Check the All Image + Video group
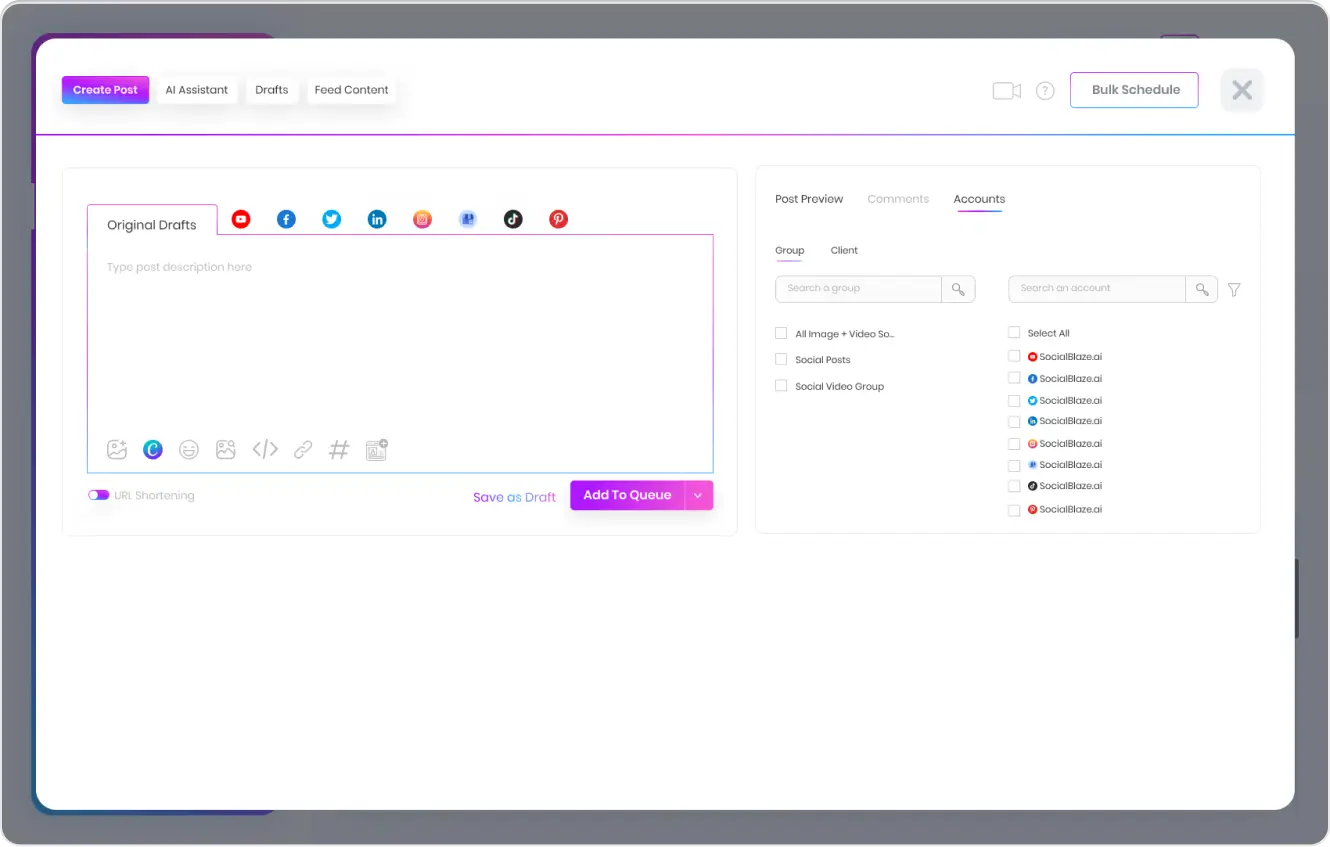This screenshot has width=1330, height=847. (781, 333)
